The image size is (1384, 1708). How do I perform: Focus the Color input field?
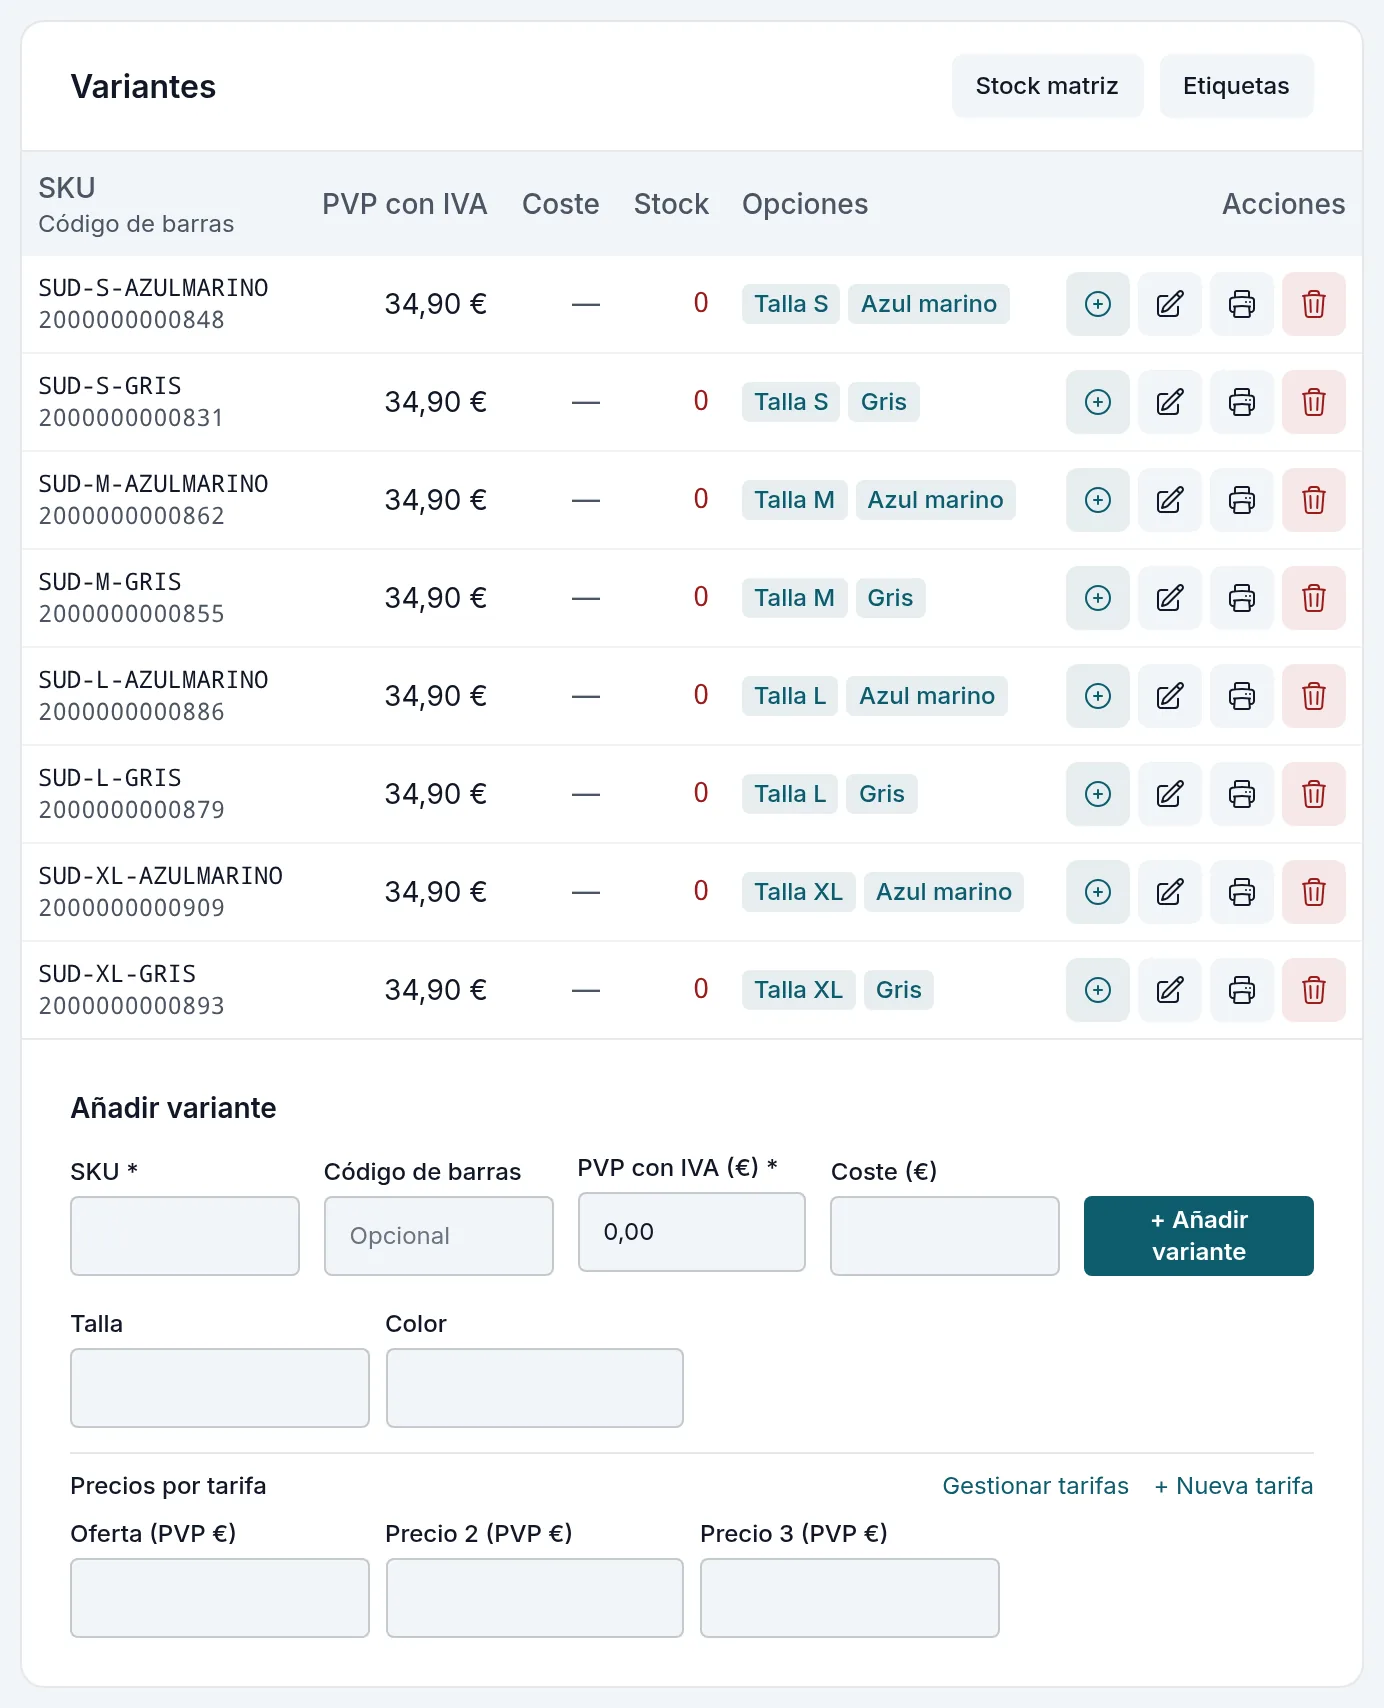pos(535,1388)
